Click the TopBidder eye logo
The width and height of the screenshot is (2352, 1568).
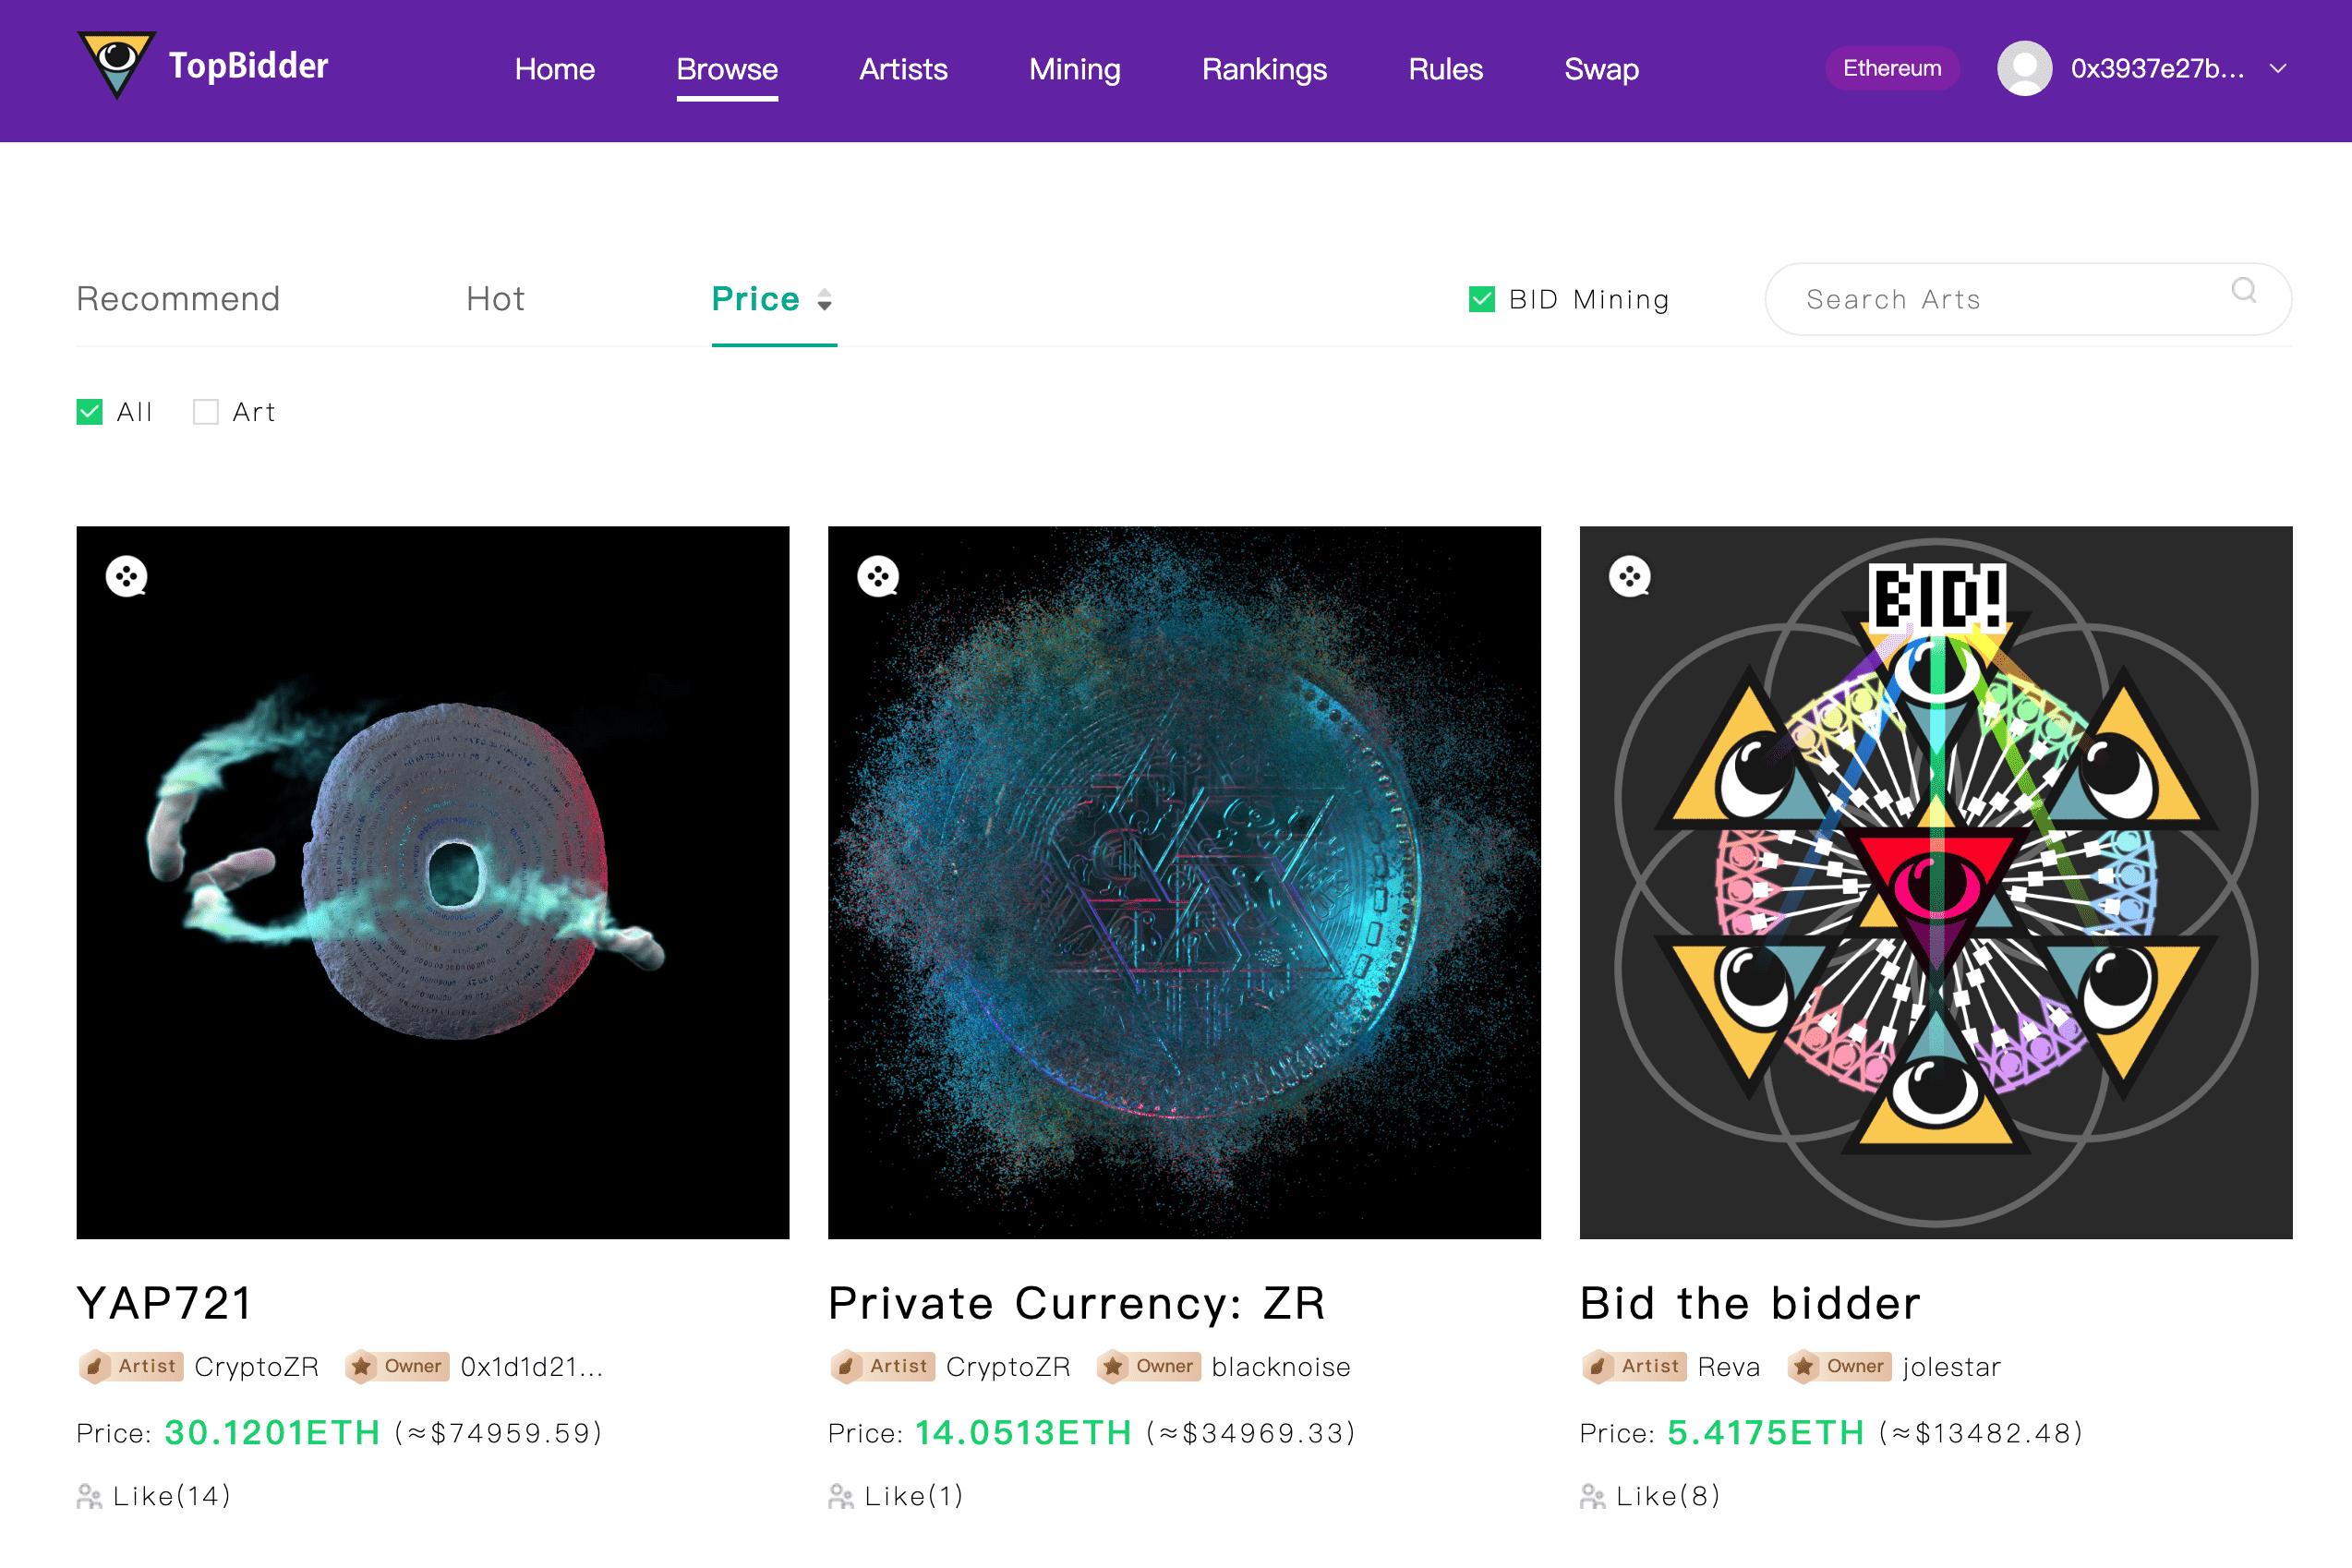click(117, 67)
